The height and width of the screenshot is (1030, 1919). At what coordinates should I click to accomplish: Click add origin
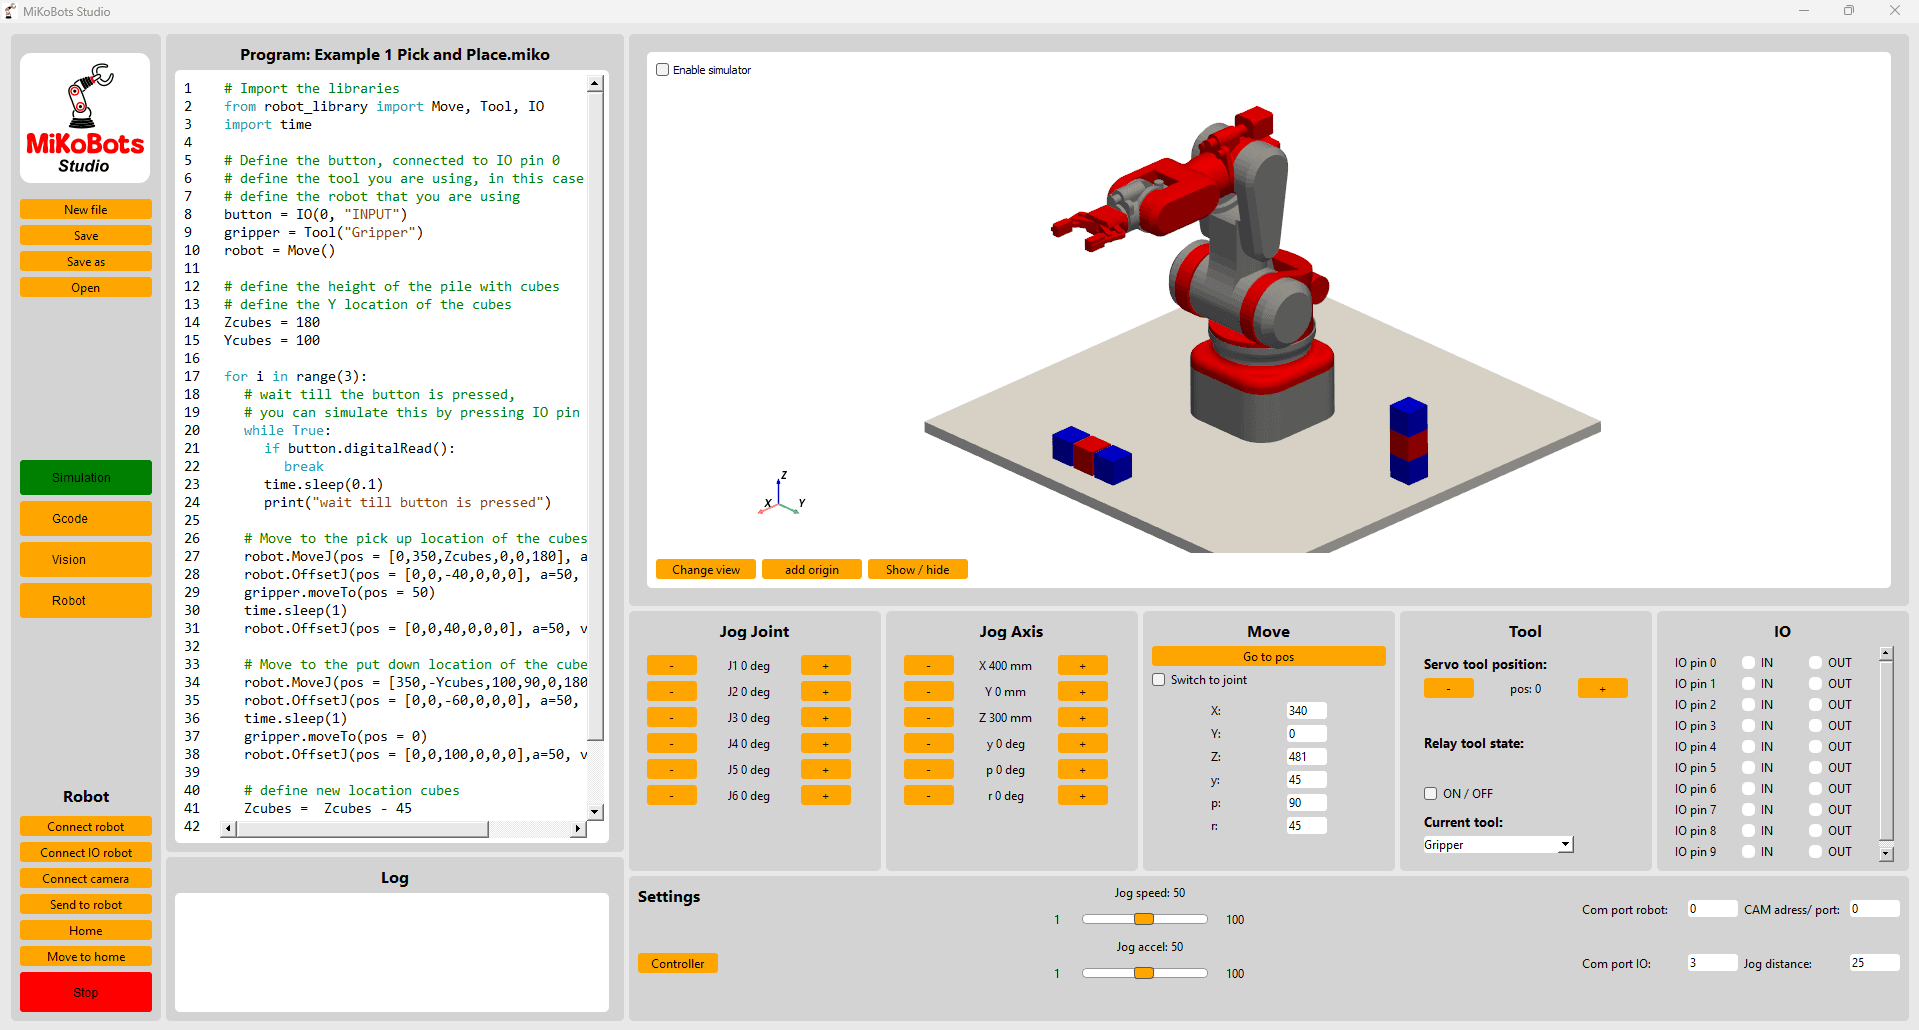click(811, 569)
